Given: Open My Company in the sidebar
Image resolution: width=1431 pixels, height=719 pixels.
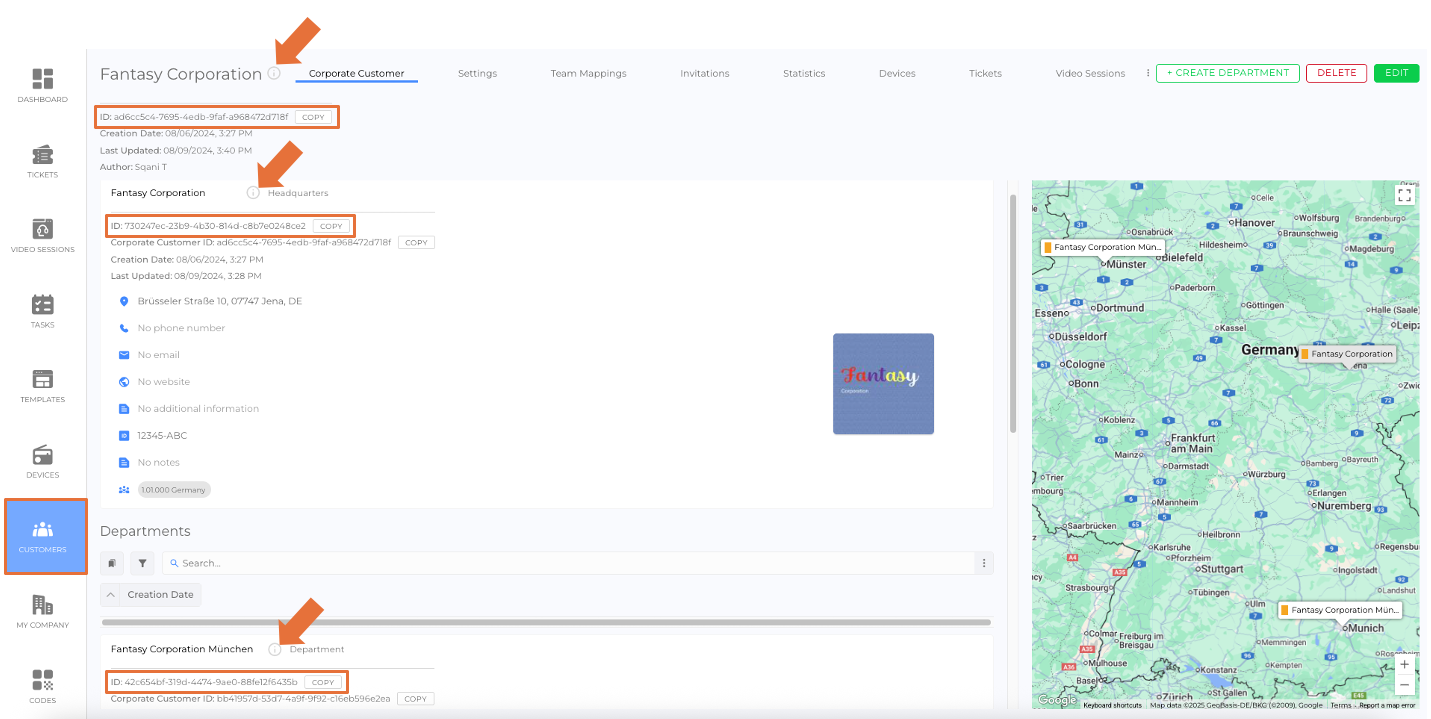Looking at the screenshot, I should 43,611.
